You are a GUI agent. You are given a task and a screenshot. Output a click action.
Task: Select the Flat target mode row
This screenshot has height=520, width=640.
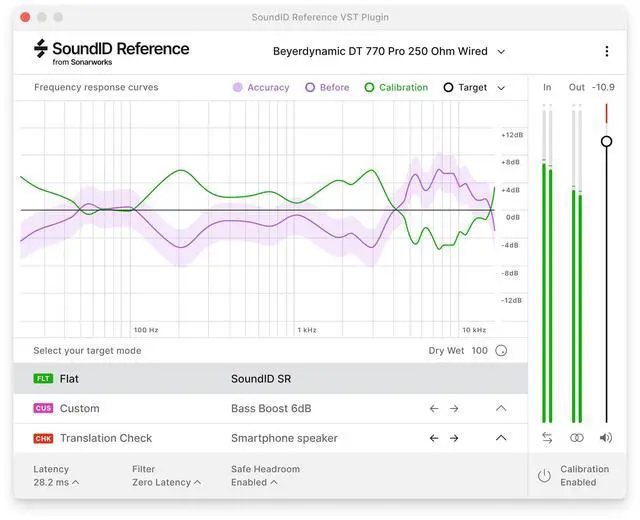point(270,379)
